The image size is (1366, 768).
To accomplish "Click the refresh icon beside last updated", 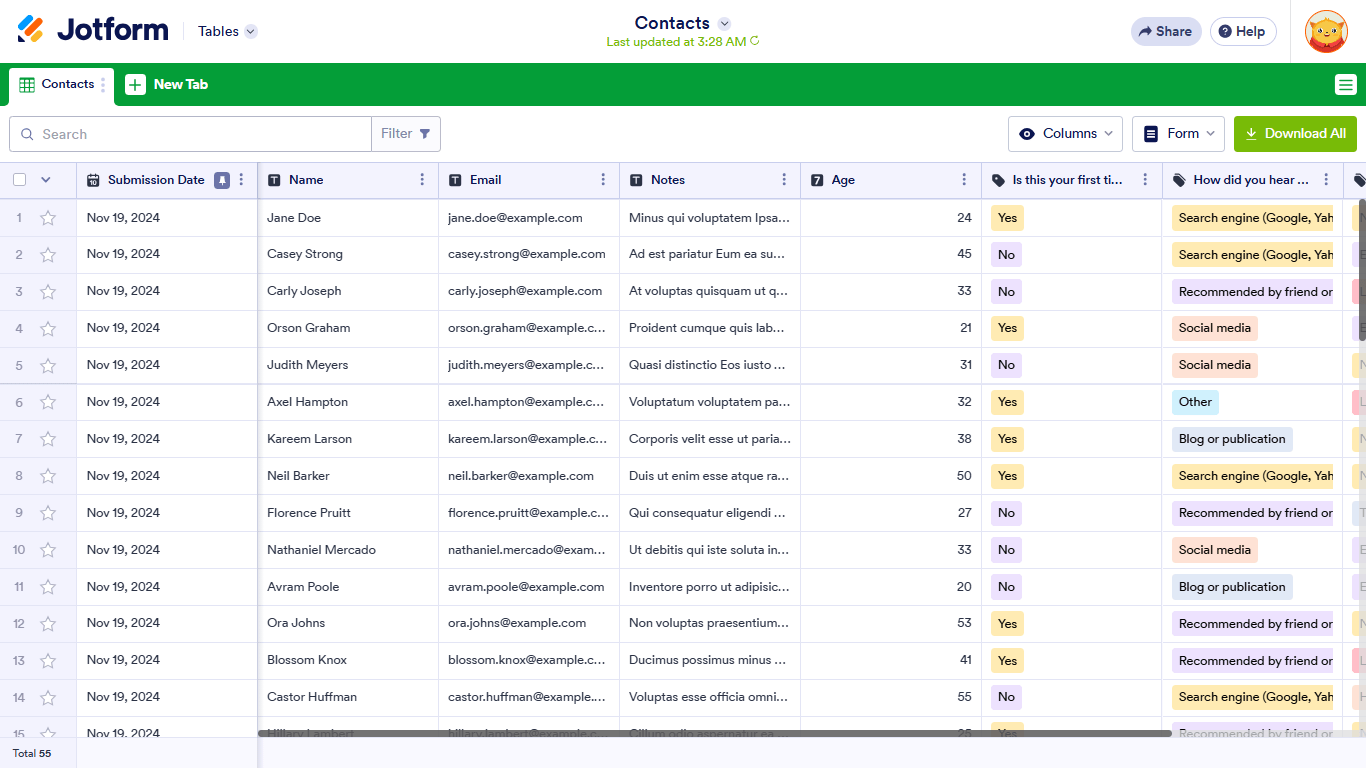I will (755, 41).
